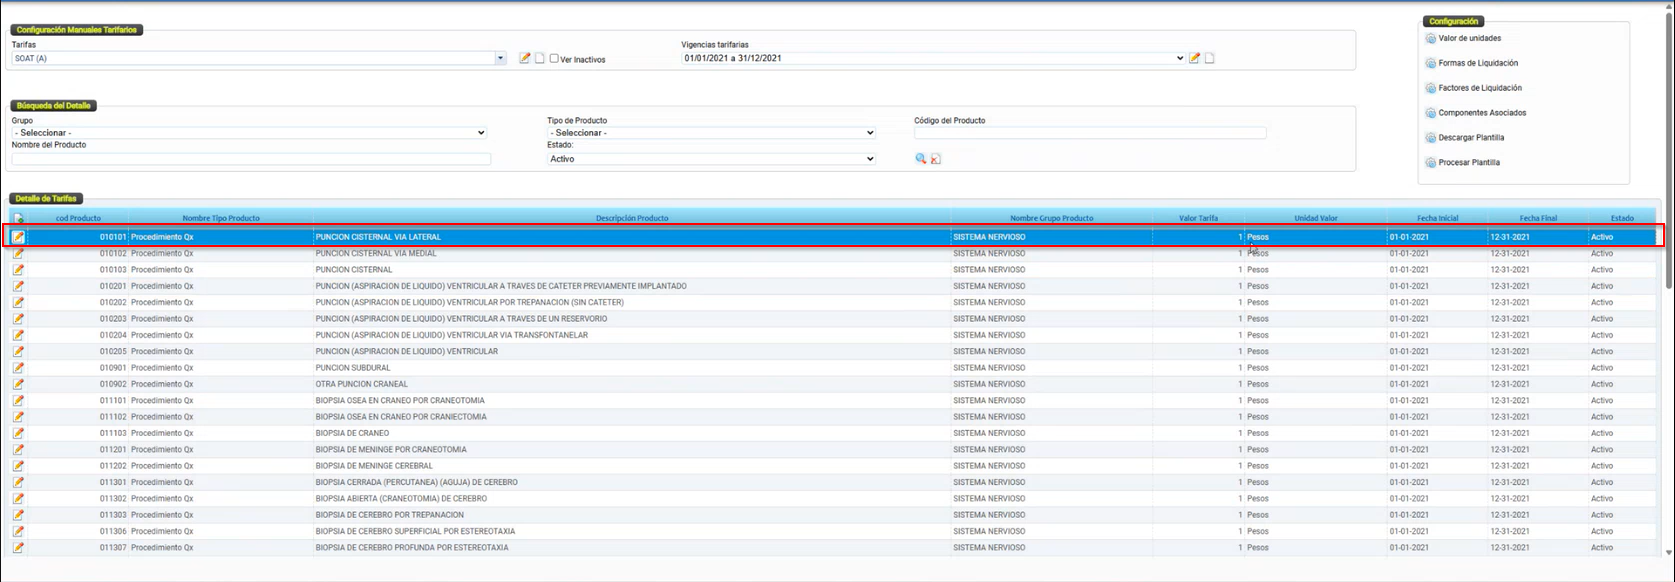This screenshot has width=1675, height=582.
Task: Enable the Ver Inactivos checkbox
Action: [x=554, y=59]
